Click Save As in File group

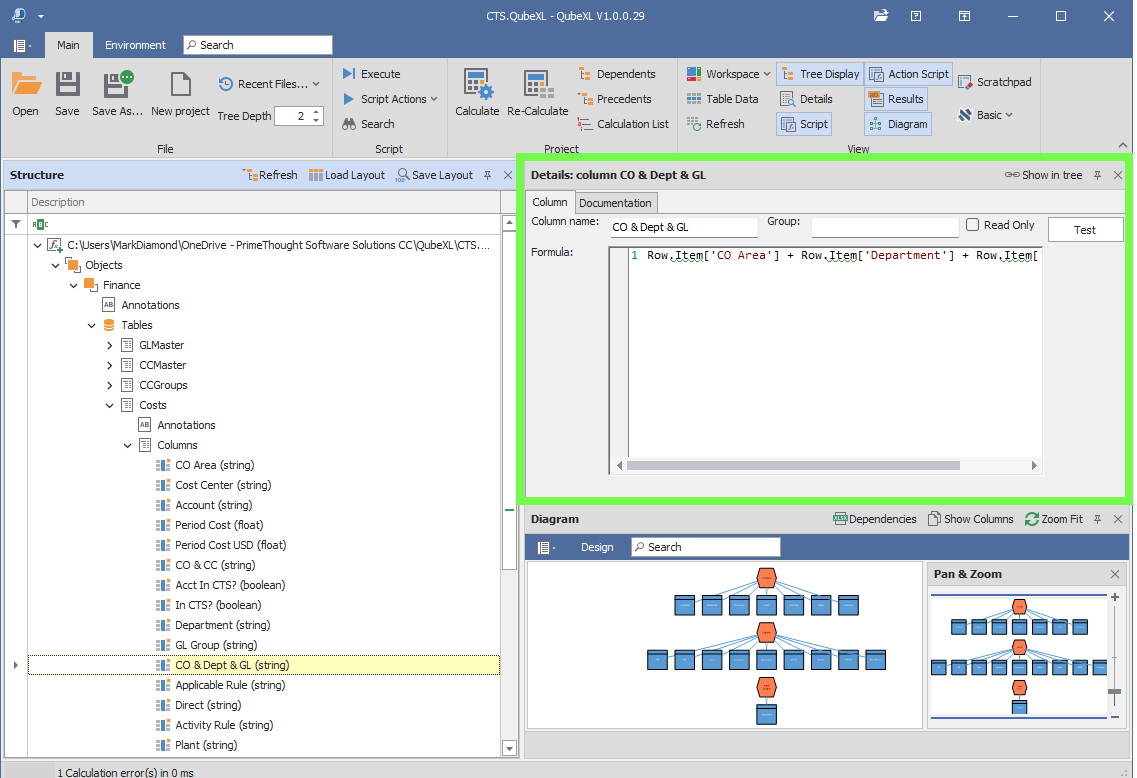(118, 92)
